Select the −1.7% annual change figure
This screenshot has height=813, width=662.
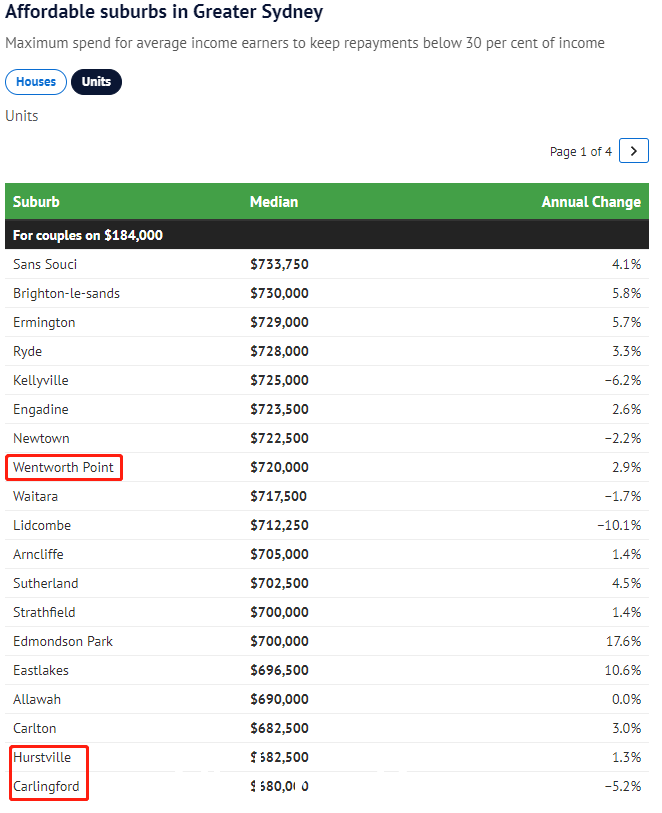pyautogui.click(x=623, y=496)
